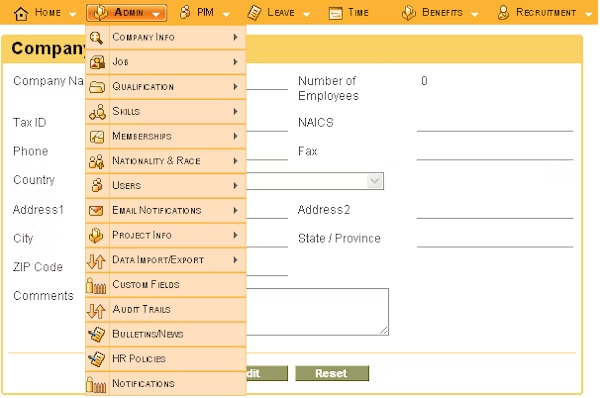600x398 pixels.
Task: Select Bulletins/News menu entry
Action: 165,334
